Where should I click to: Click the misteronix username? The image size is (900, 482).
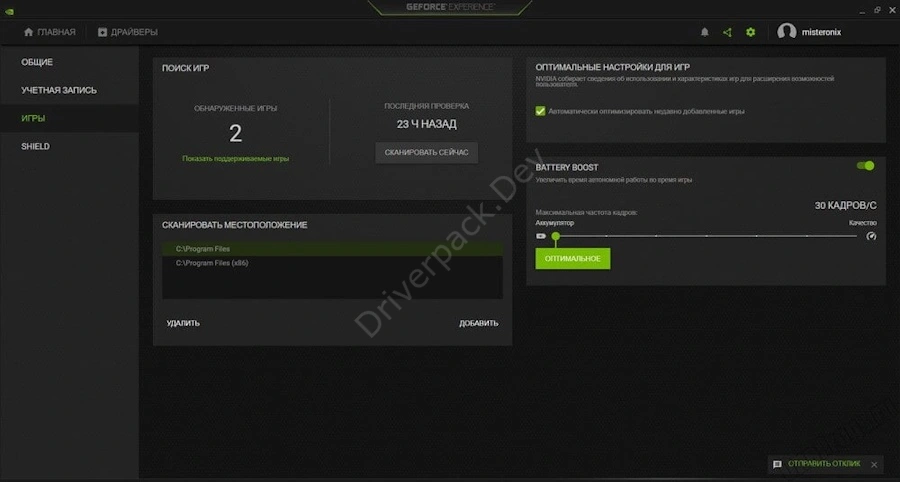tap(821, 32)
